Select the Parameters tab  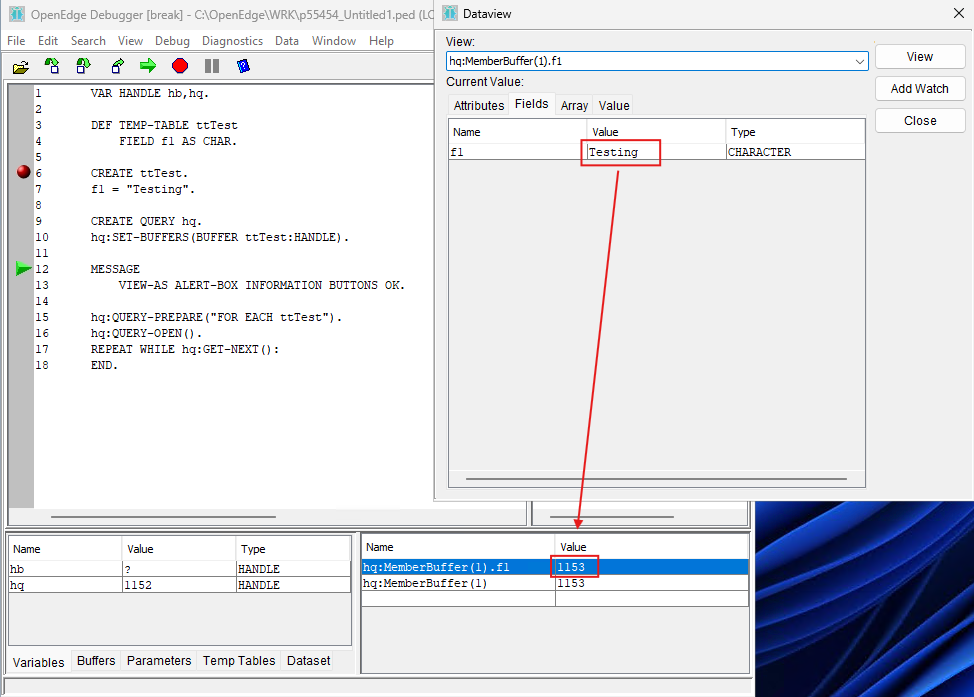[x=159, y=660]
